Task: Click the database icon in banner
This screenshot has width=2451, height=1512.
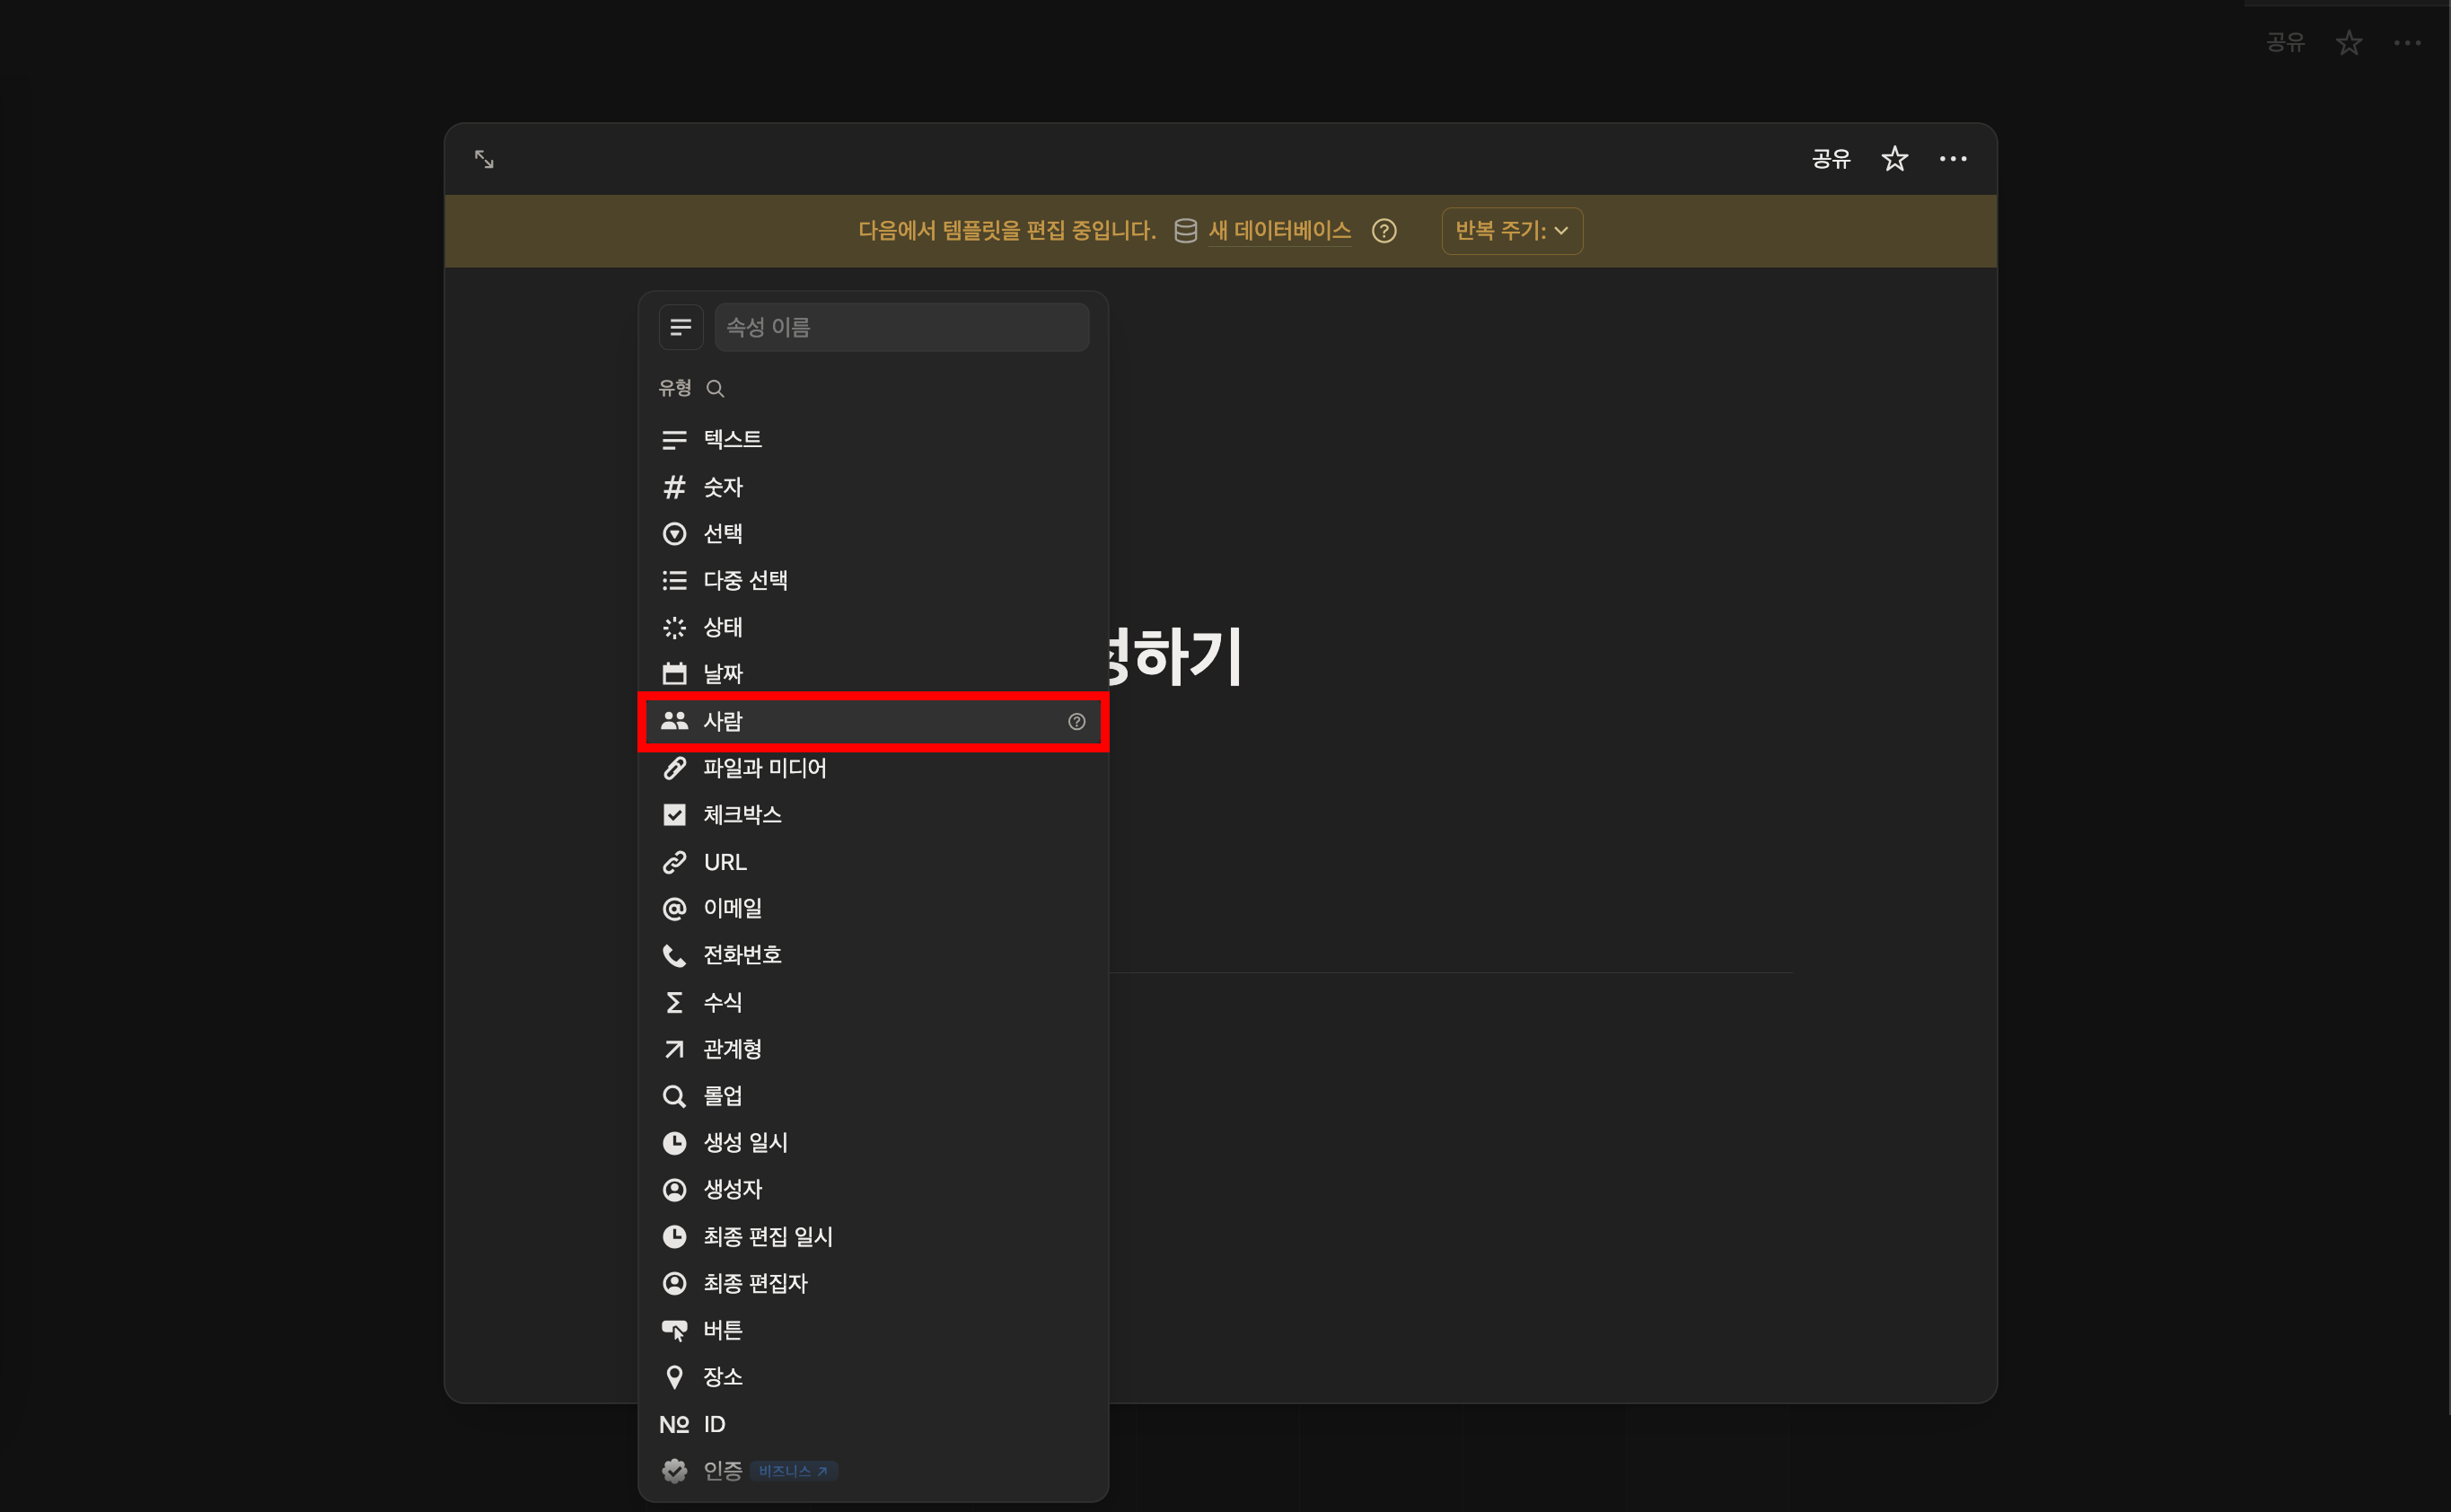Action: [1185, 231]
